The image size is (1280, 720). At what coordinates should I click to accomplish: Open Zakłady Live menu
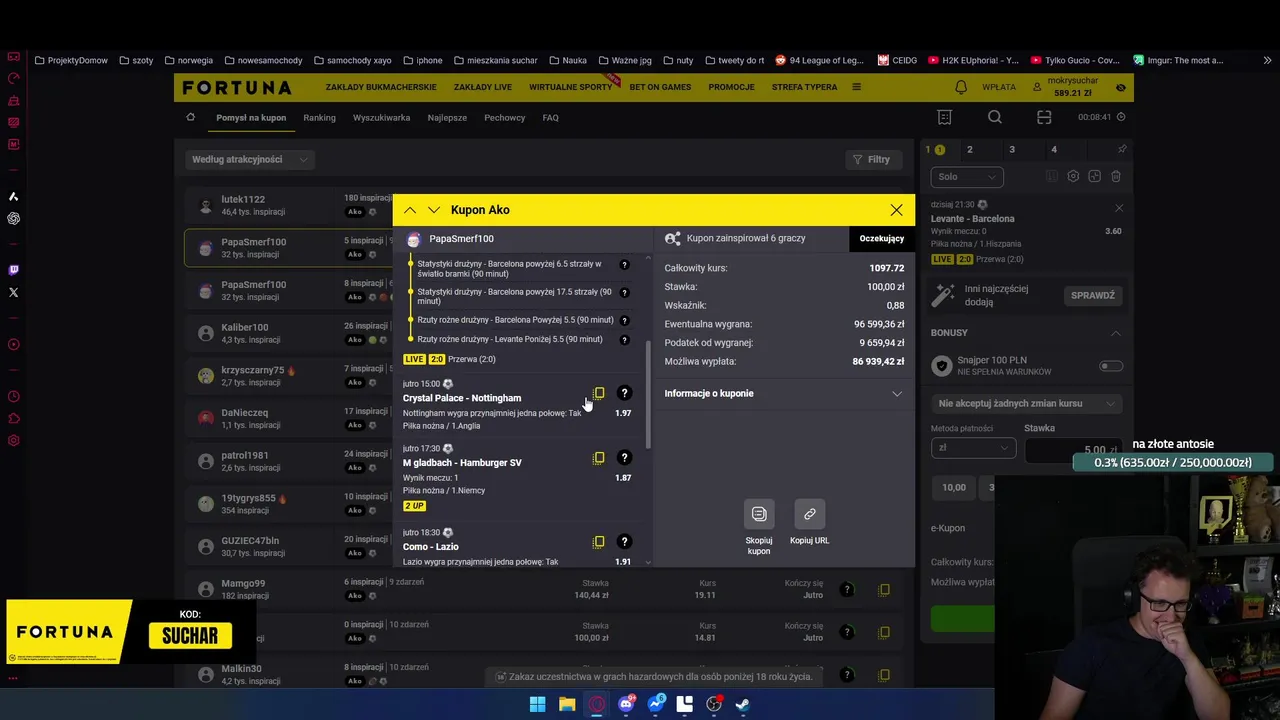click(x=483, y=87)
